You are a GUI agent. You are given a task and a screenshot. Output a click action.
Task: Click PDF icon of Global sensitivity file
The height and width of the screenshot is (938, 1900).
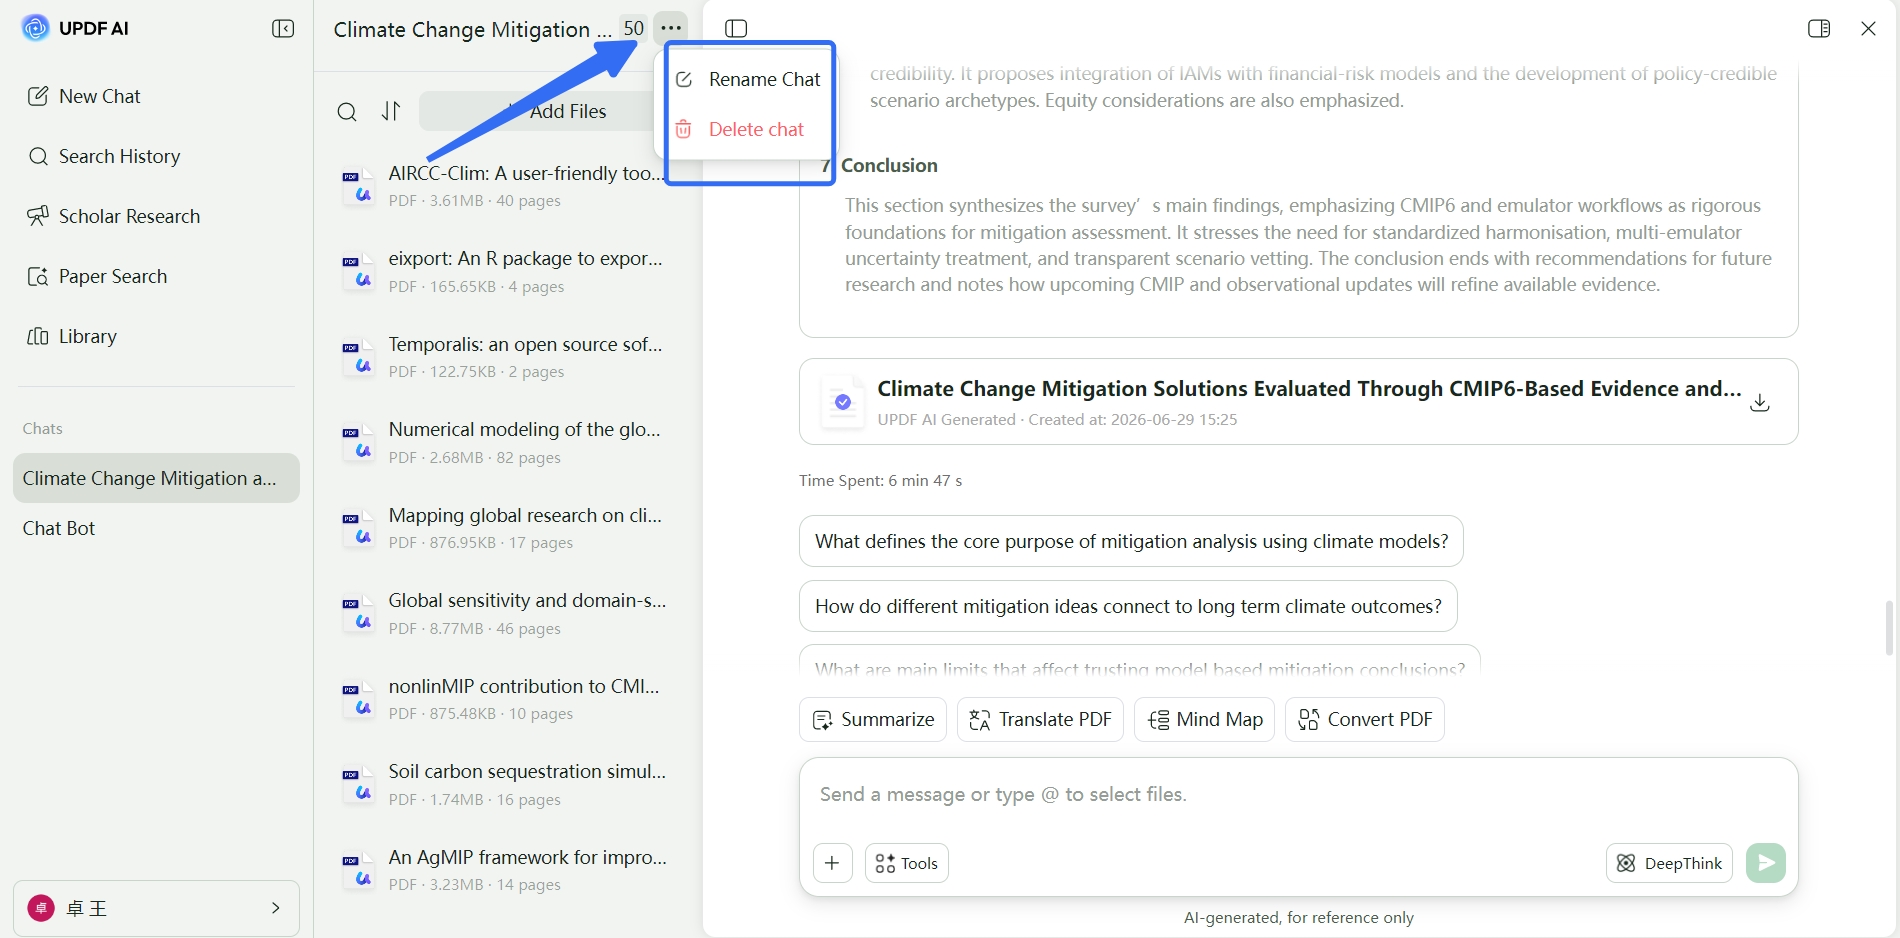(x=357, y=613)
